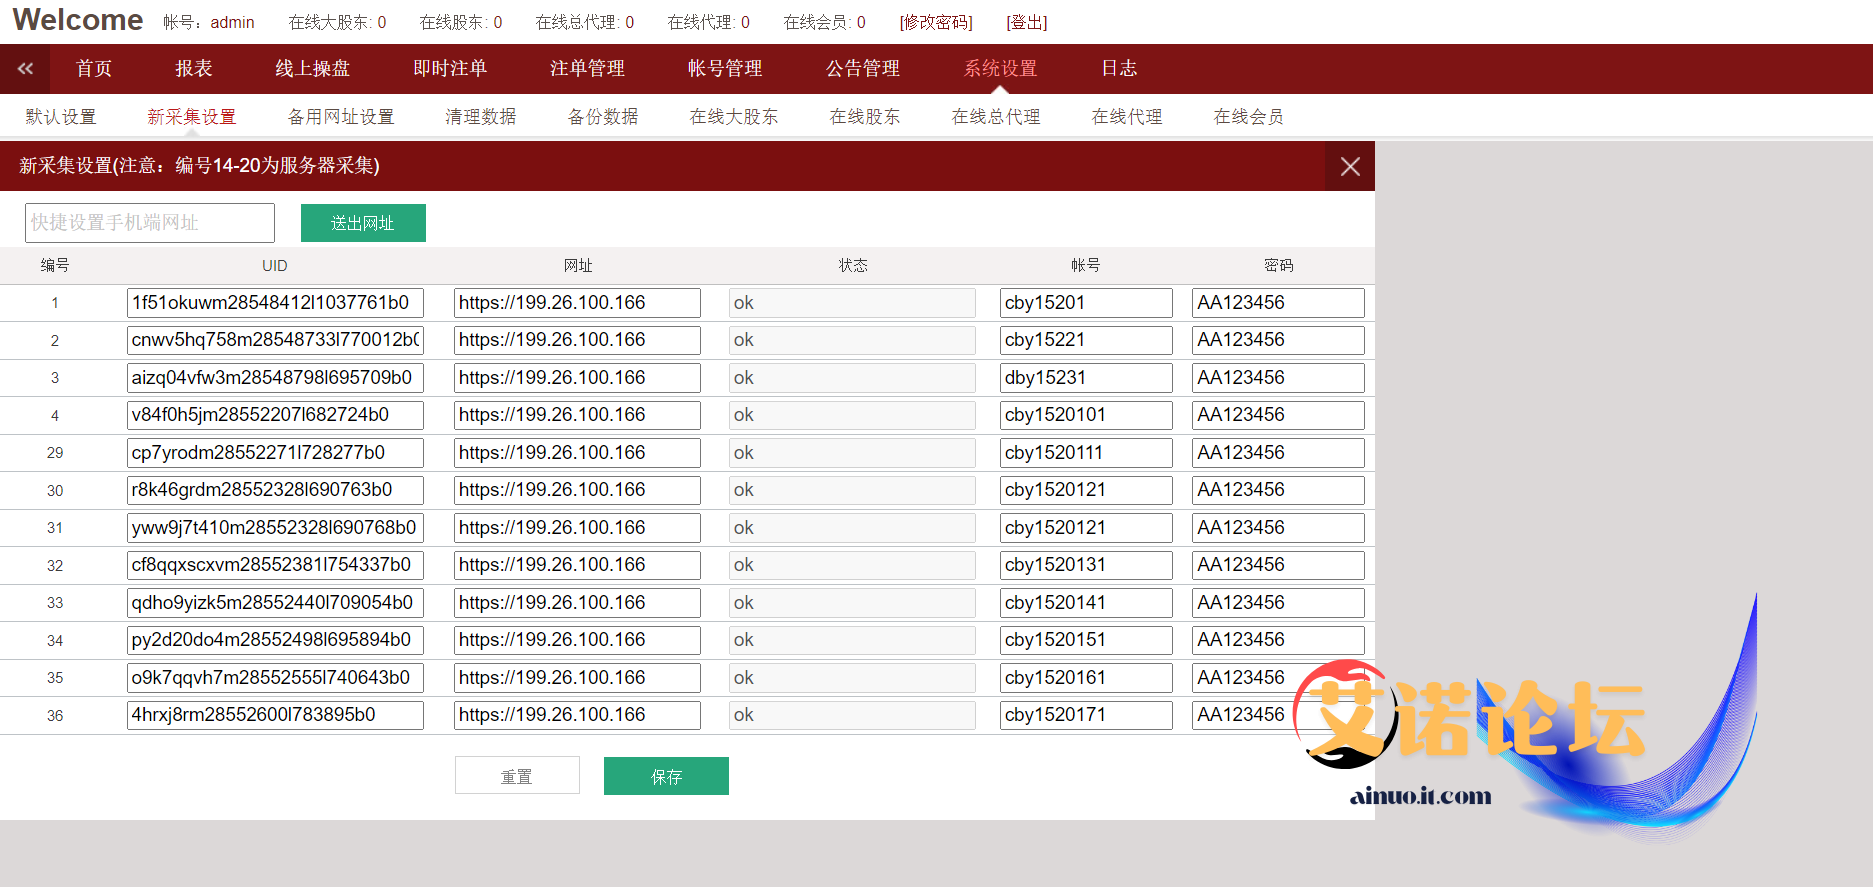Click the 送出网址 button

pos(363,223)
